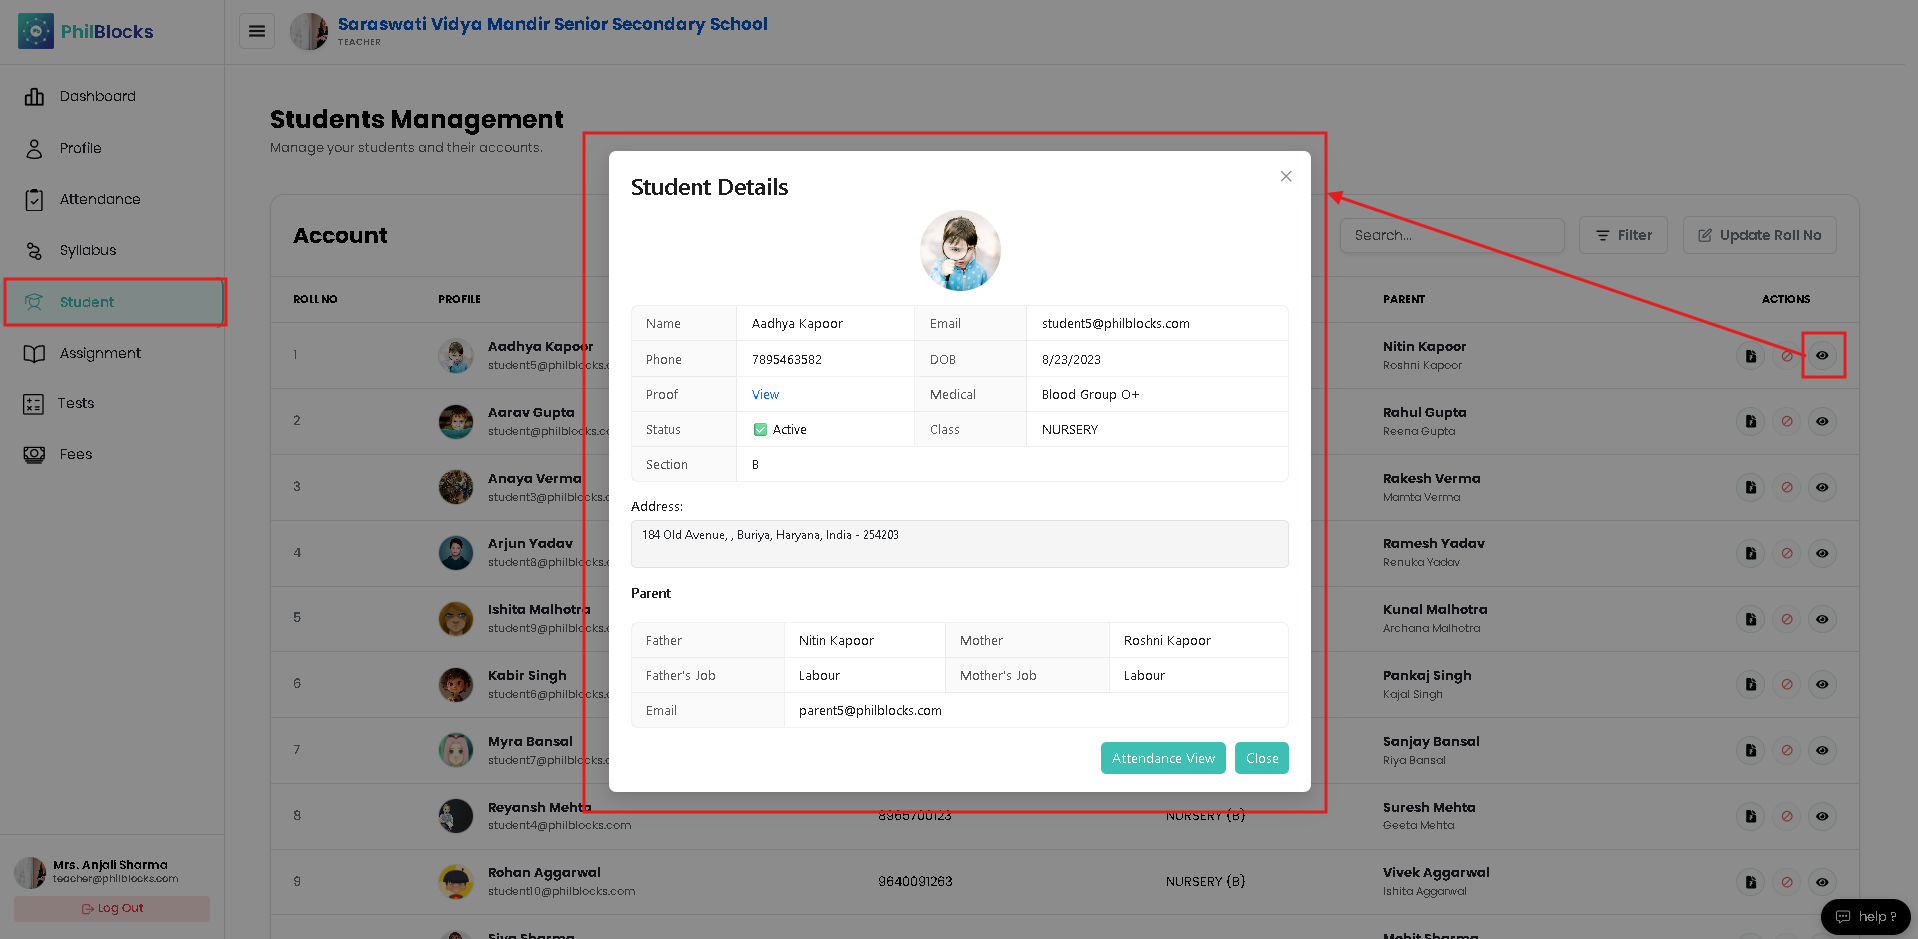
Task: Open Attendance in the sidebar
Action: tap(100, 199)
